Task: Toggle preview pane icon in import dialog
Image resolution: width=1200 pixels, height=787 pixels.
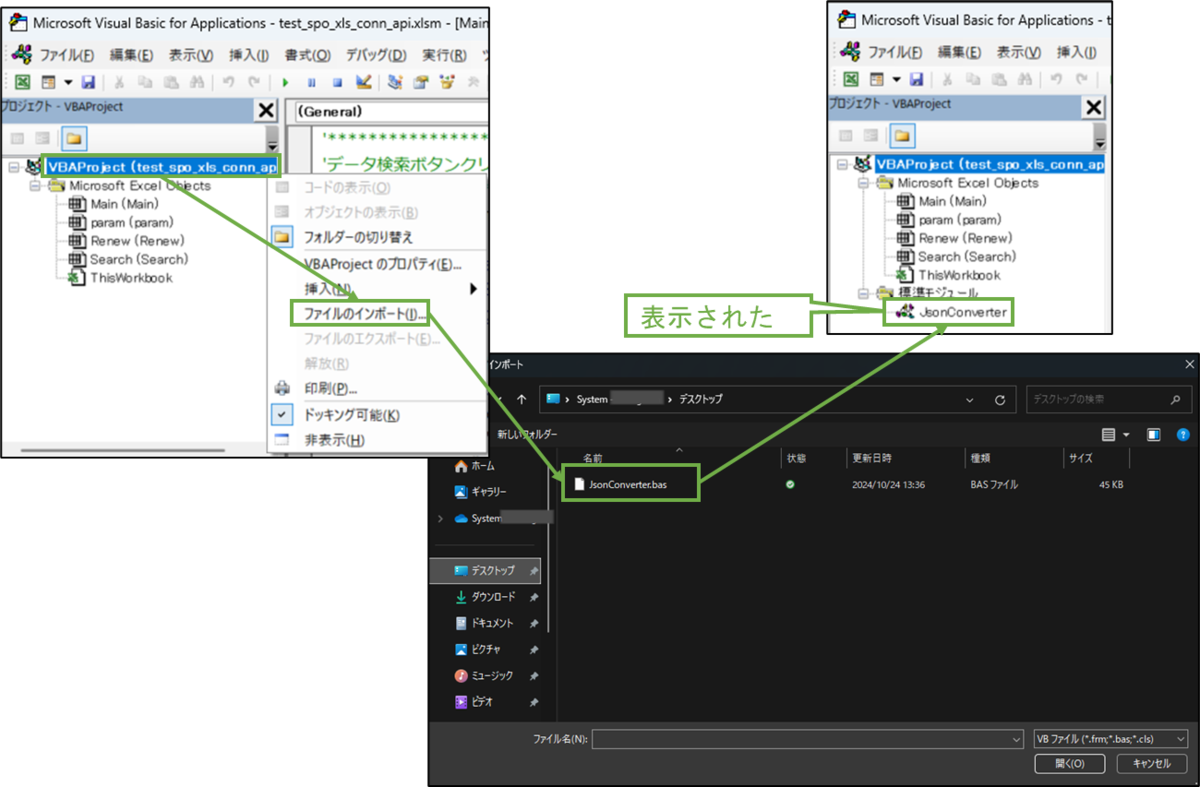Action: (1154, 435)
